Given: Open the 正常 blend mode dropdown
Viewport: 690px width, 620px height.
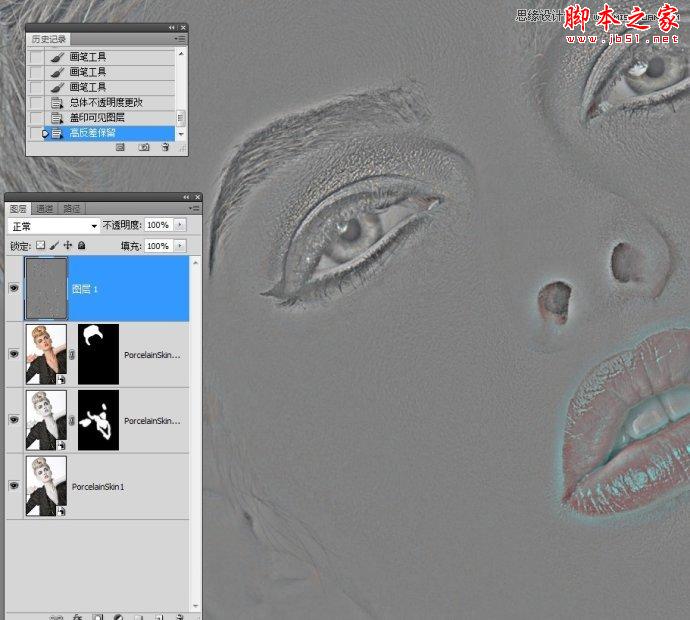Looking at the screenshot, I should click(x=53, y=226).
